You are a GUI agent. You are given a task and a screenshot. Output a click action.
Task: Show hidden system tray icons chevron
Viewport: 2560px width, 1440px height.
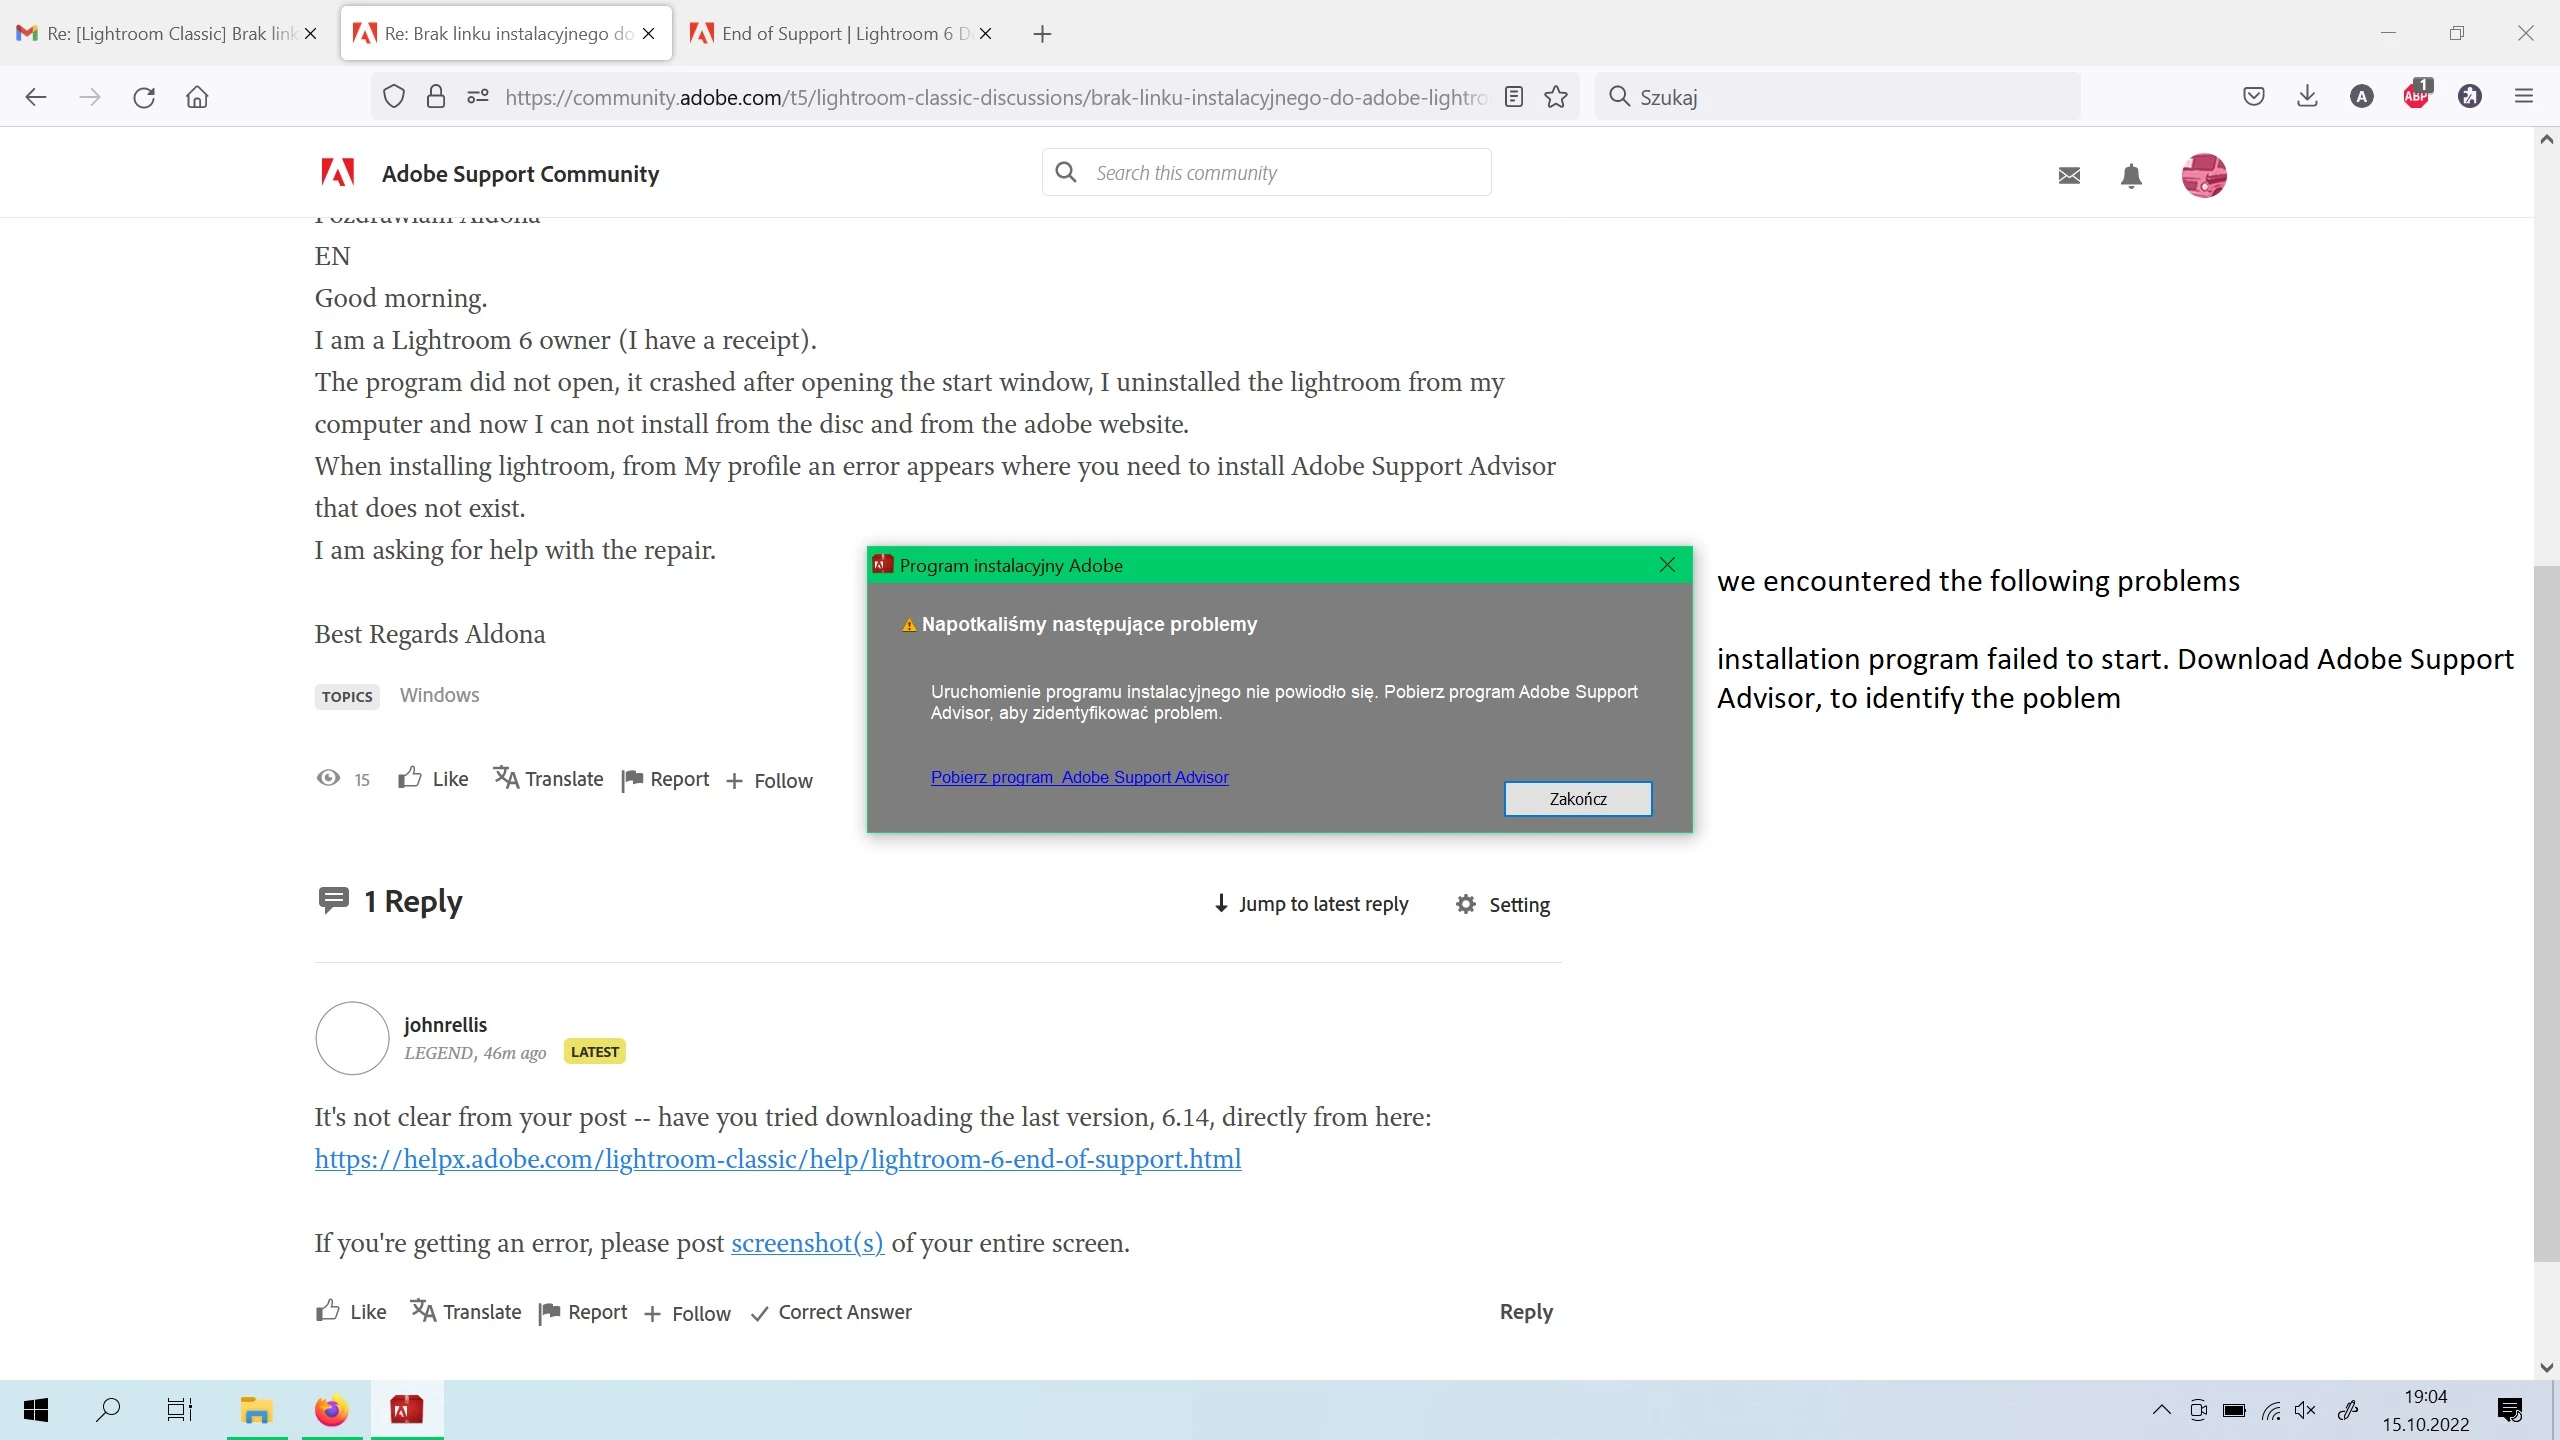[2161, 1410]
